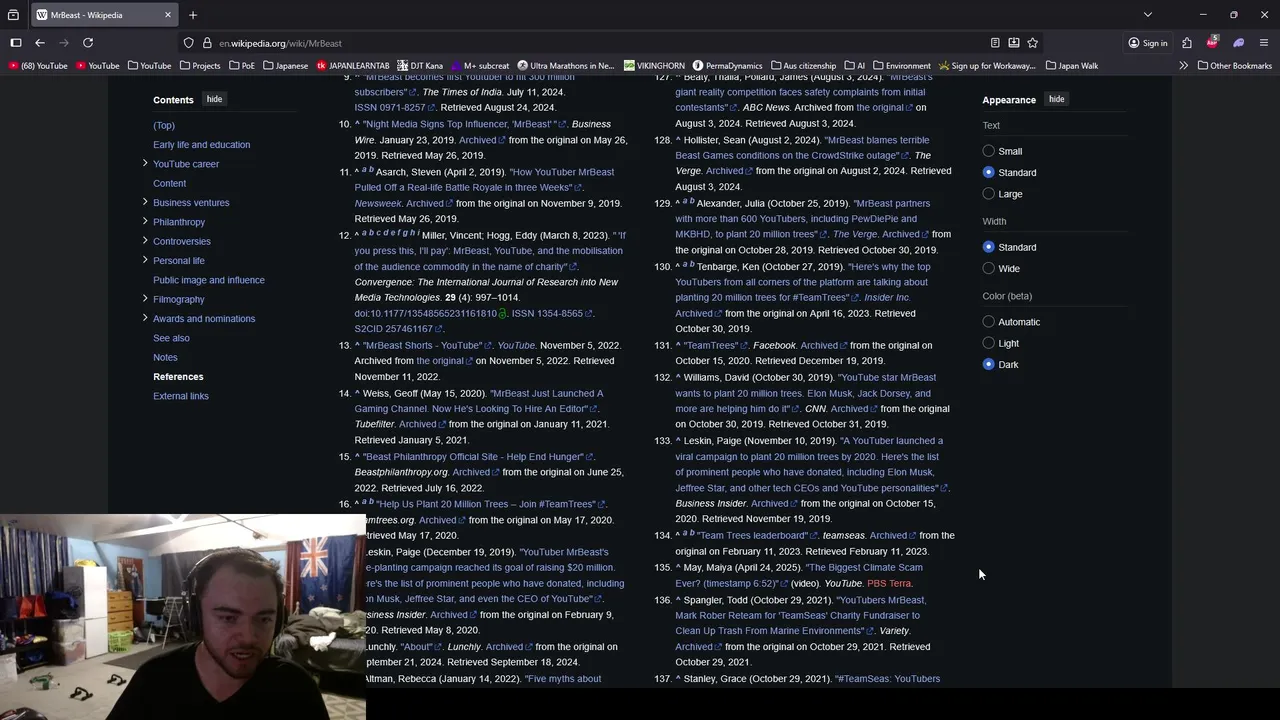This screenshot has width=1280, height=720.
Task: Open the (68) YouTube bookmark
Action: coord(39,66)
